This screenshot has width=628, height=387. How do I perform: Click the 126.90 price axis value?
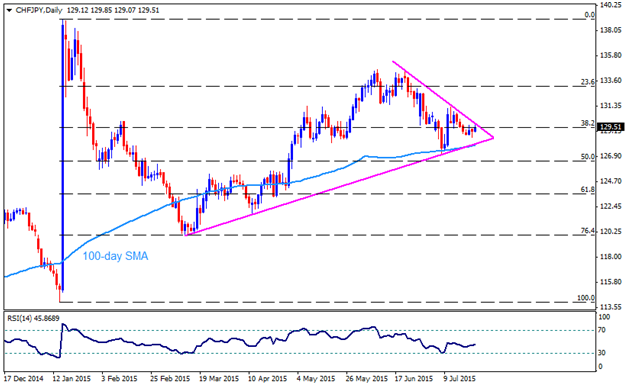click(611, 156)
